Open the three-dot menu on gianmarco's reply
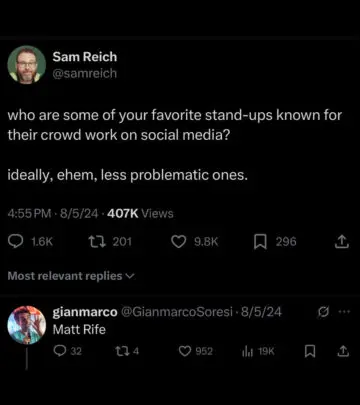 click(x=343, y=312)
